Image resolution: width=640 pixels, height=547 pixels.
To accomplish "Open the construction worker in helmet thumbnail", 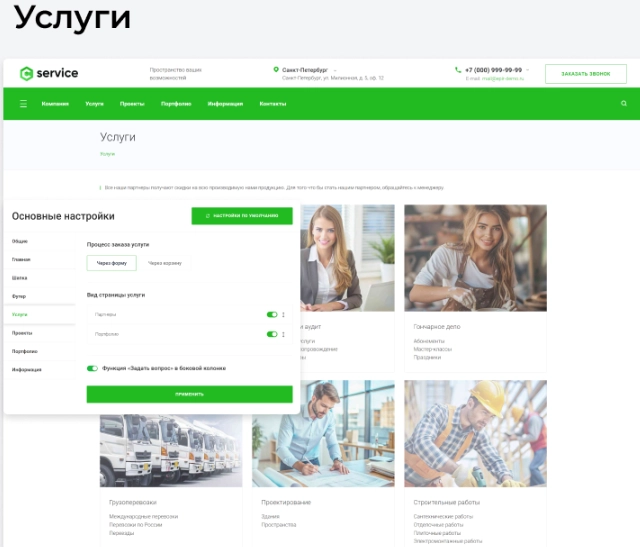I will coord(476,434).
